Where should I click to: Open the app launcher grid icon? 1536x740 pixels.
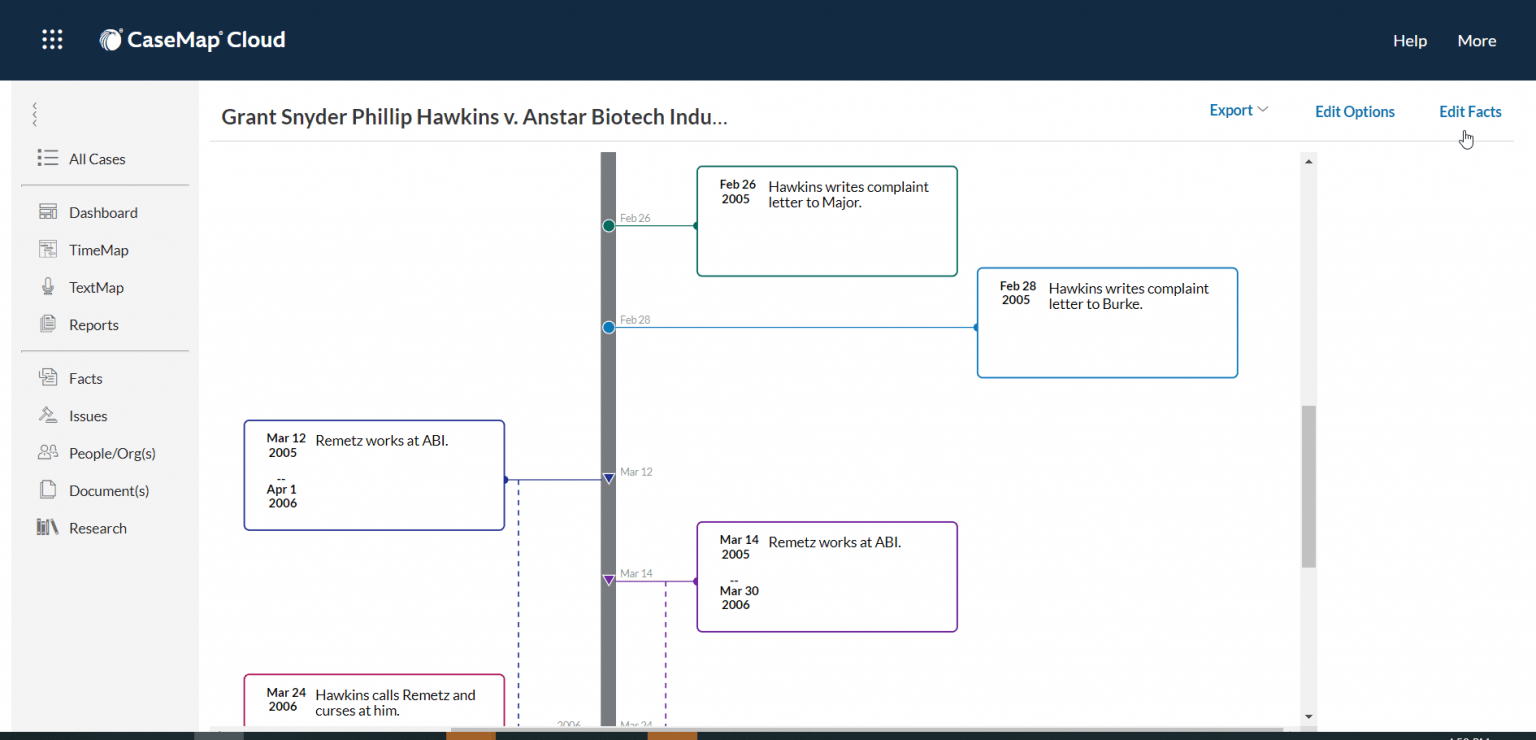(x=52, y=39)
